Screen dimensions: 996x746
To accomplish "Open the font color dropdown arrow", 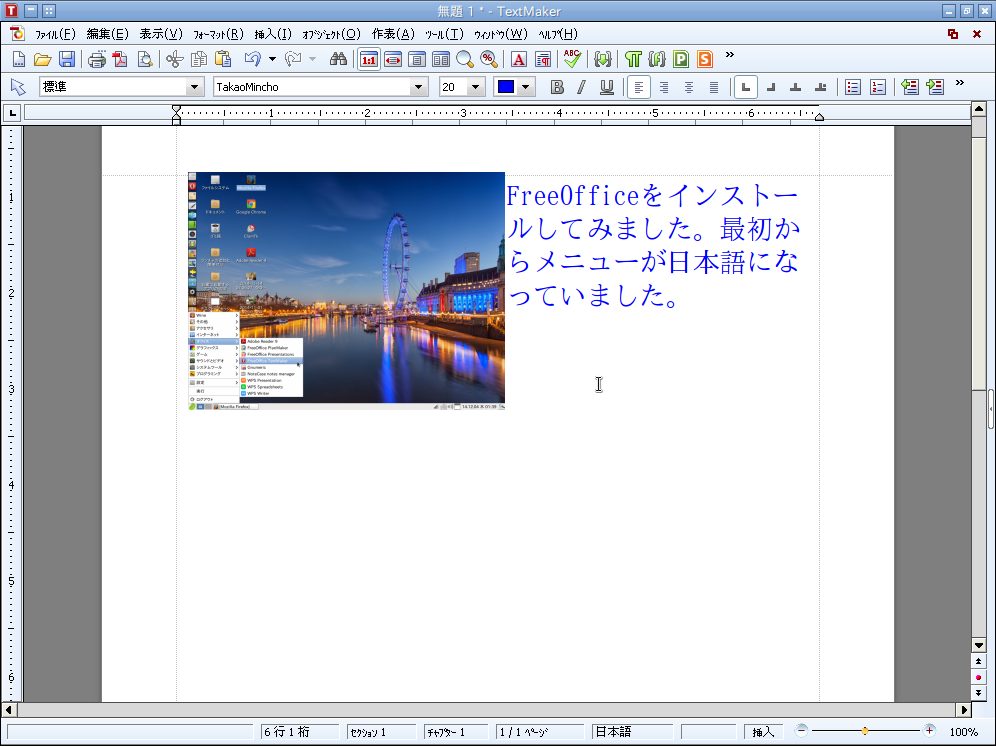I will click(525, 87).
